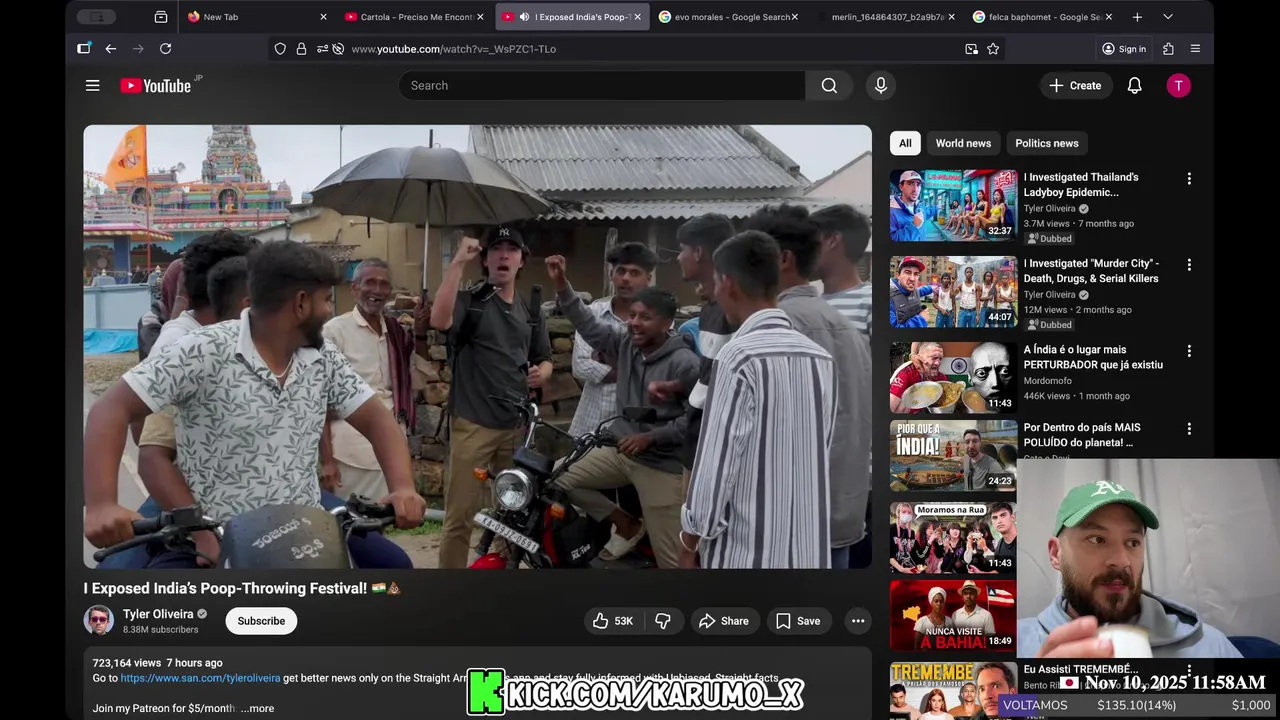Screen dimensions: 1280x720
Task: Open the list all tabs chevron
Action: (x=1167, y=17)
